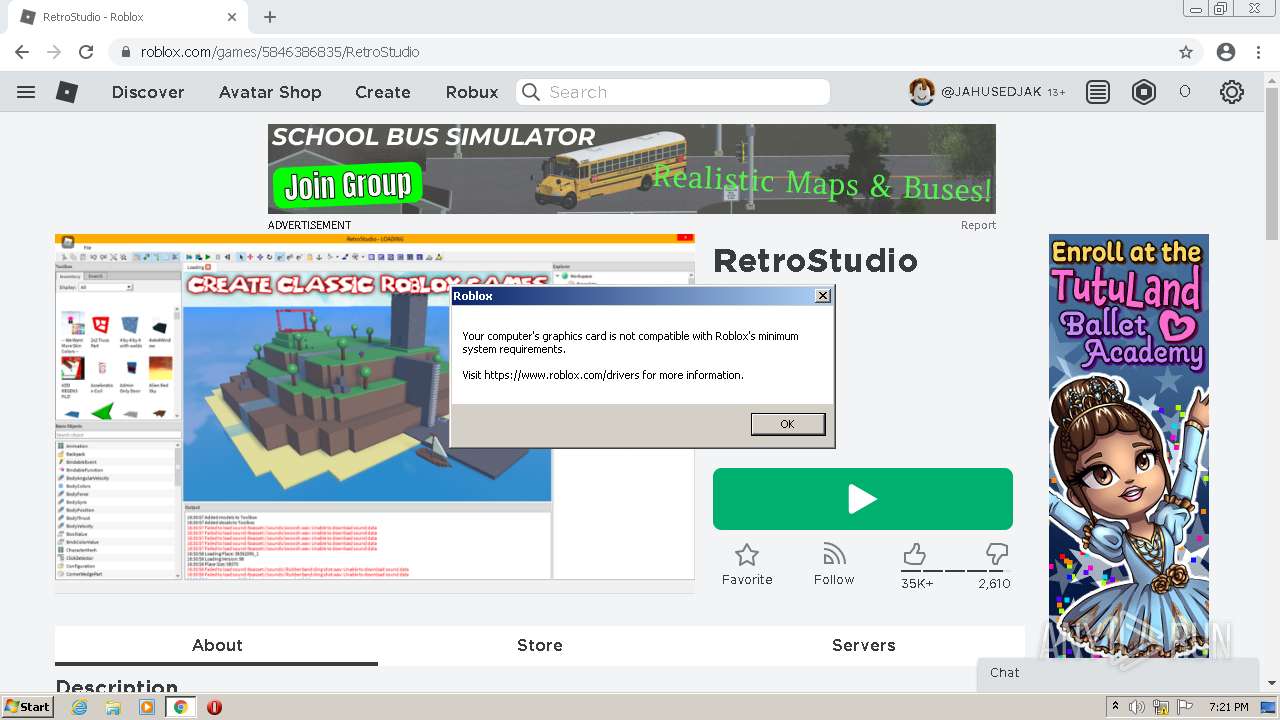
Task: Open the settings gear icon
Action: click(1232, 92)
